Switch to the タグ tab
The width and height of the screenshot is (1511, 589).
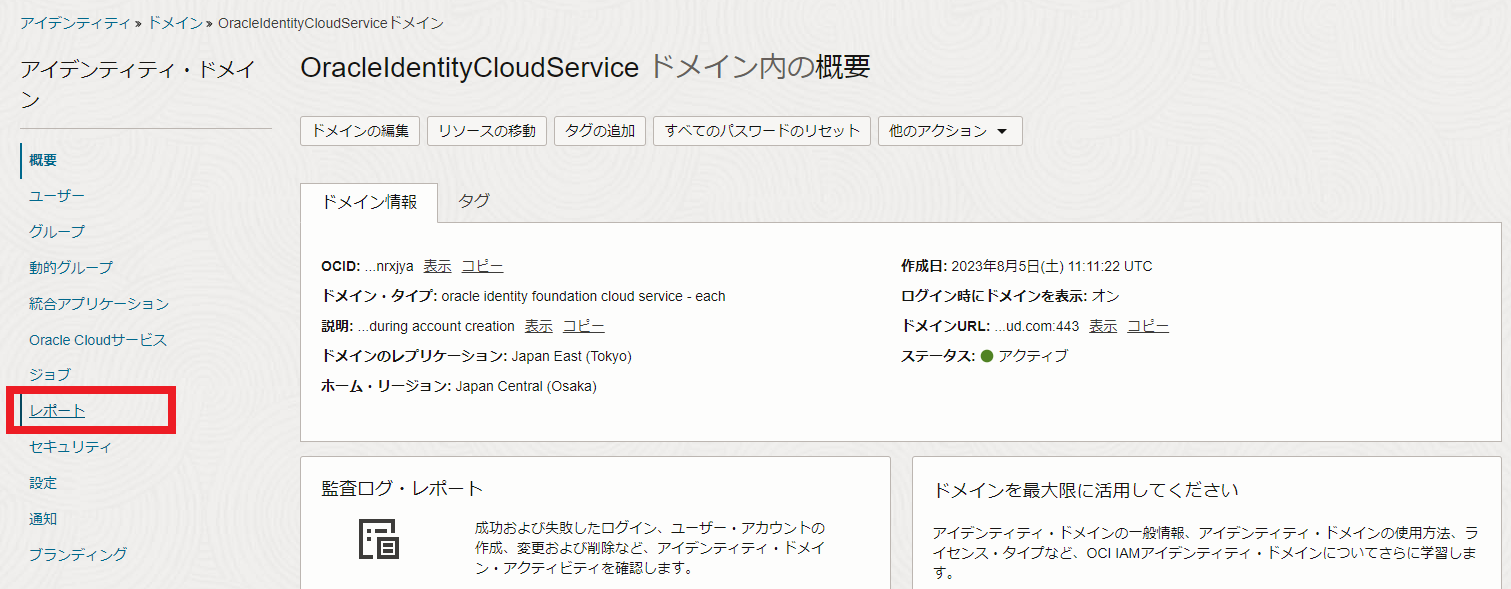(474, 202)
